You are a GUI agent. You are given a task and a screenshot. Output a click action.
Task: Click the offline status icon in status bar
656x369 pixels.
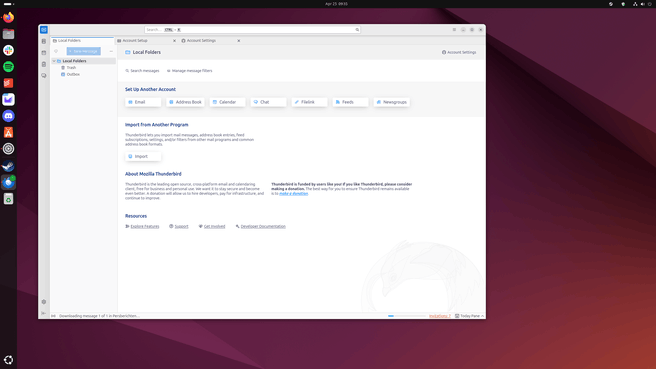click(54, 316)
